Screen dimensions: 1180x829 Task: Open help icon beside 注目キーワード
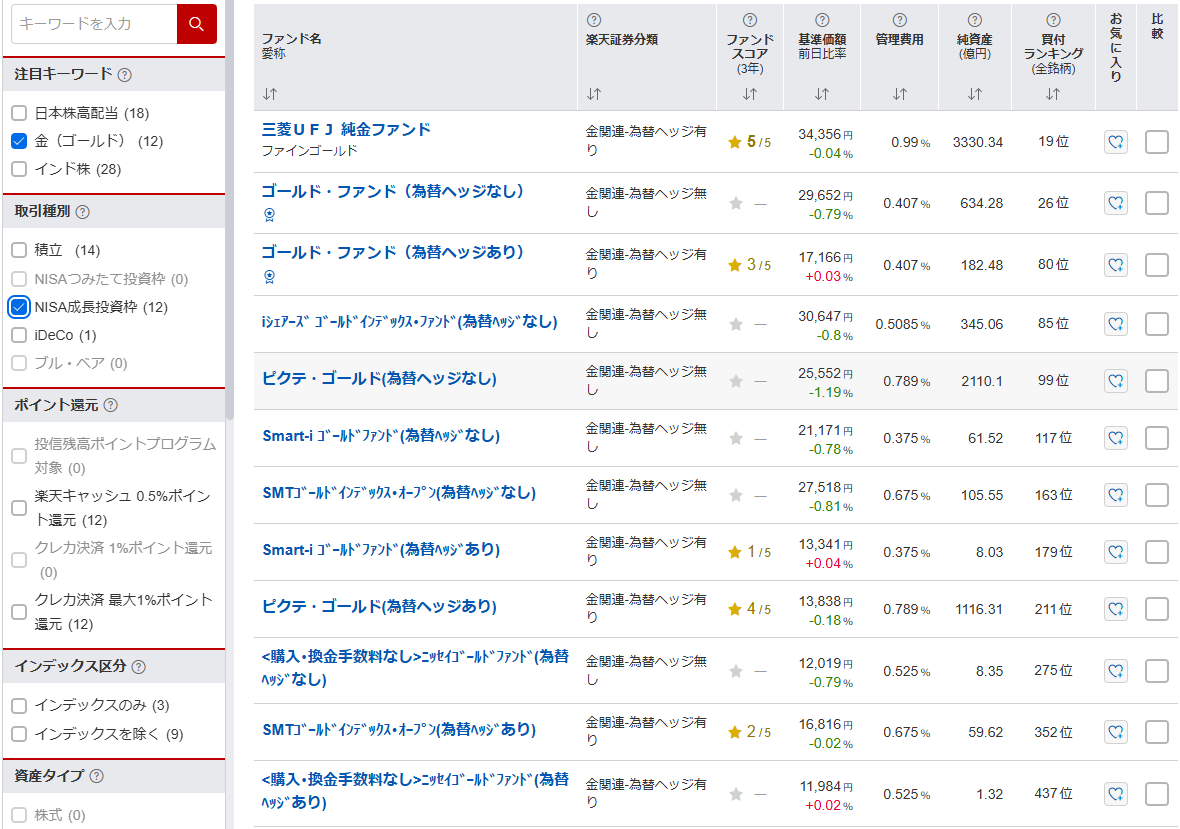pyautogui.click(x=125, y=74)
